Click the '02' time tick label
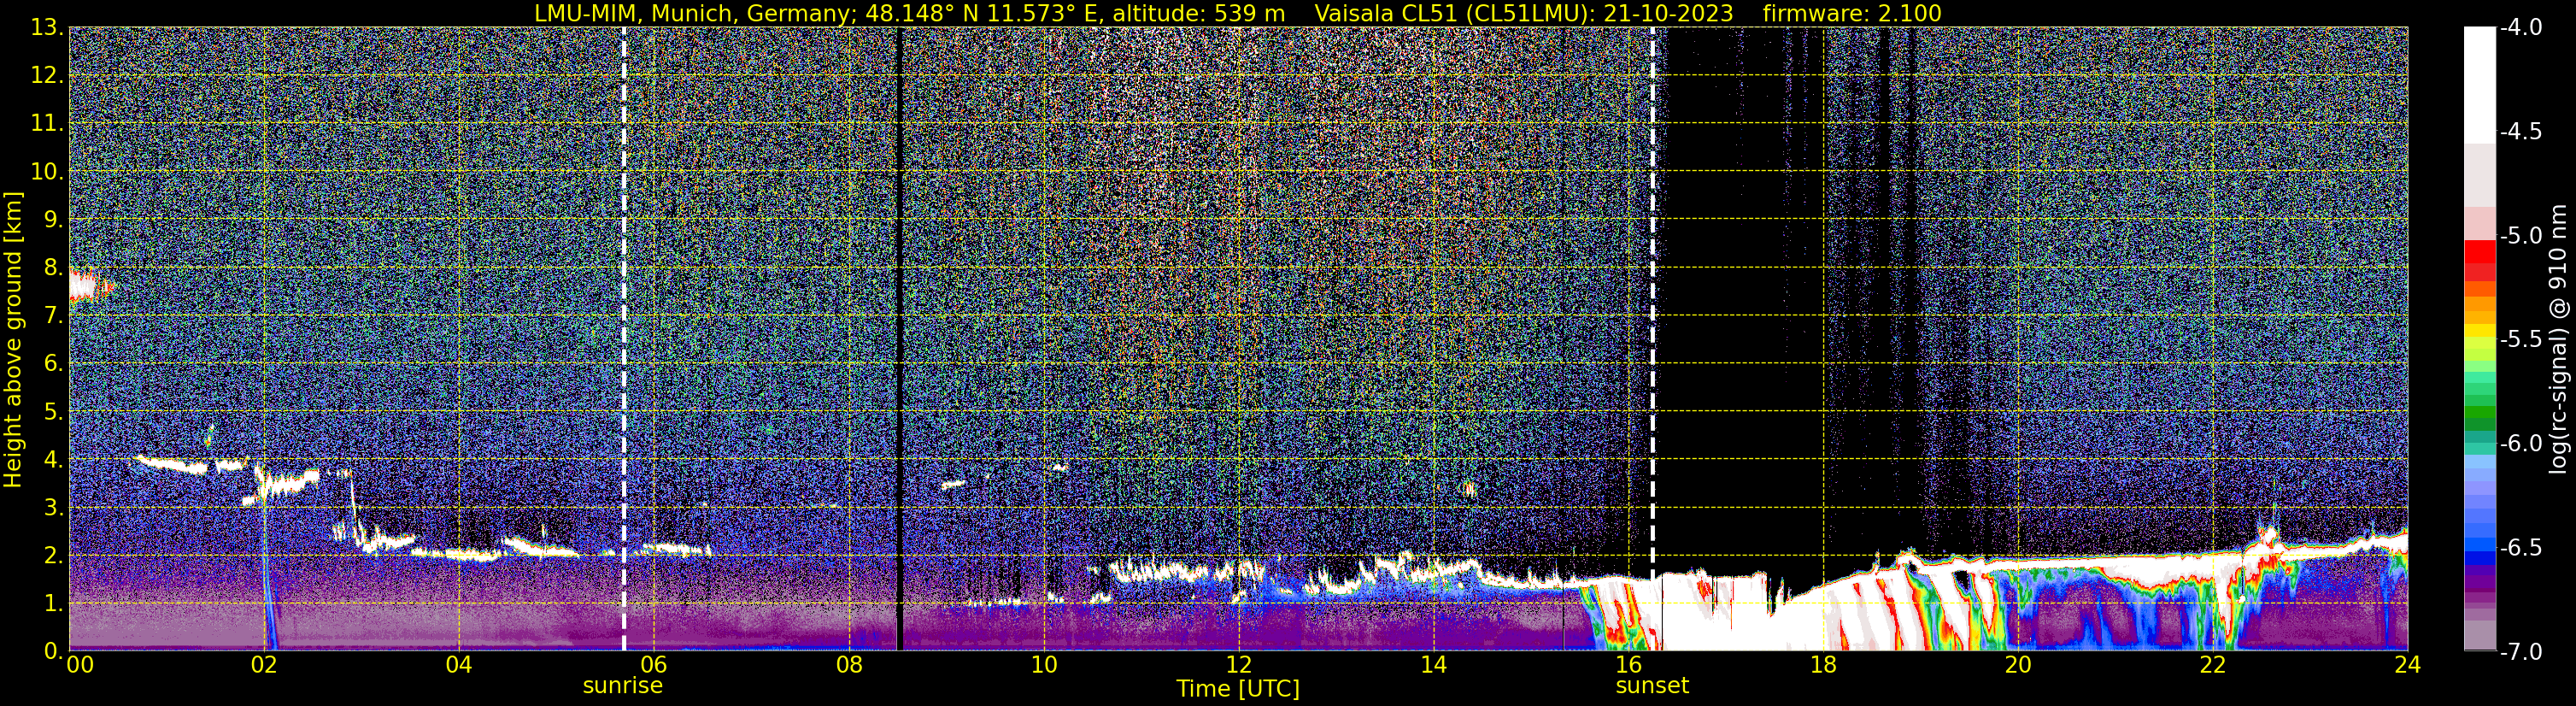This screenshot has height=706, width=2576. pyautogui.click(x=264, y=665)
